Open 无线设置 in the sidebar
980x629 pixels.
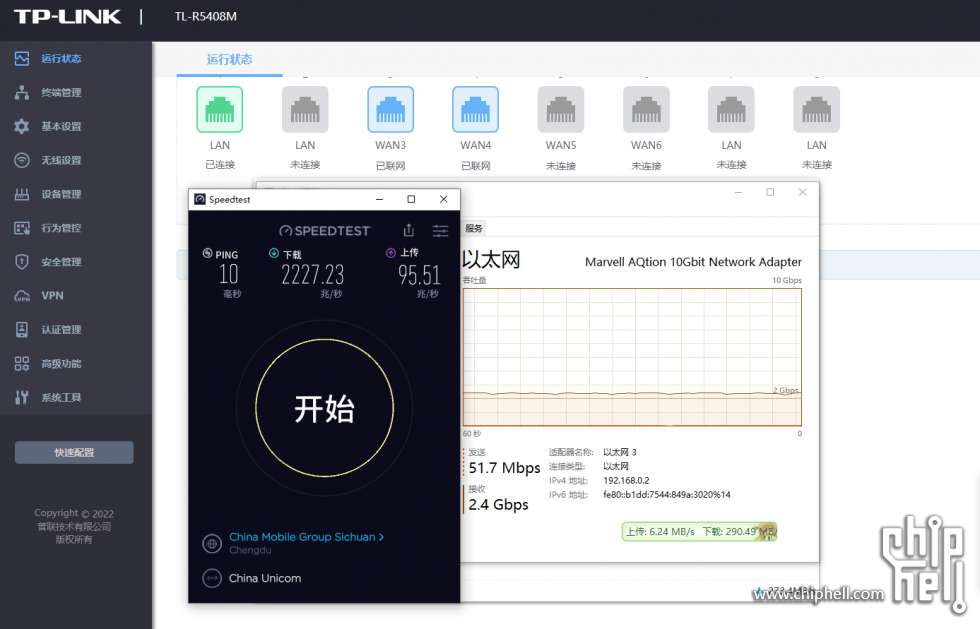(x=61, y=160)
